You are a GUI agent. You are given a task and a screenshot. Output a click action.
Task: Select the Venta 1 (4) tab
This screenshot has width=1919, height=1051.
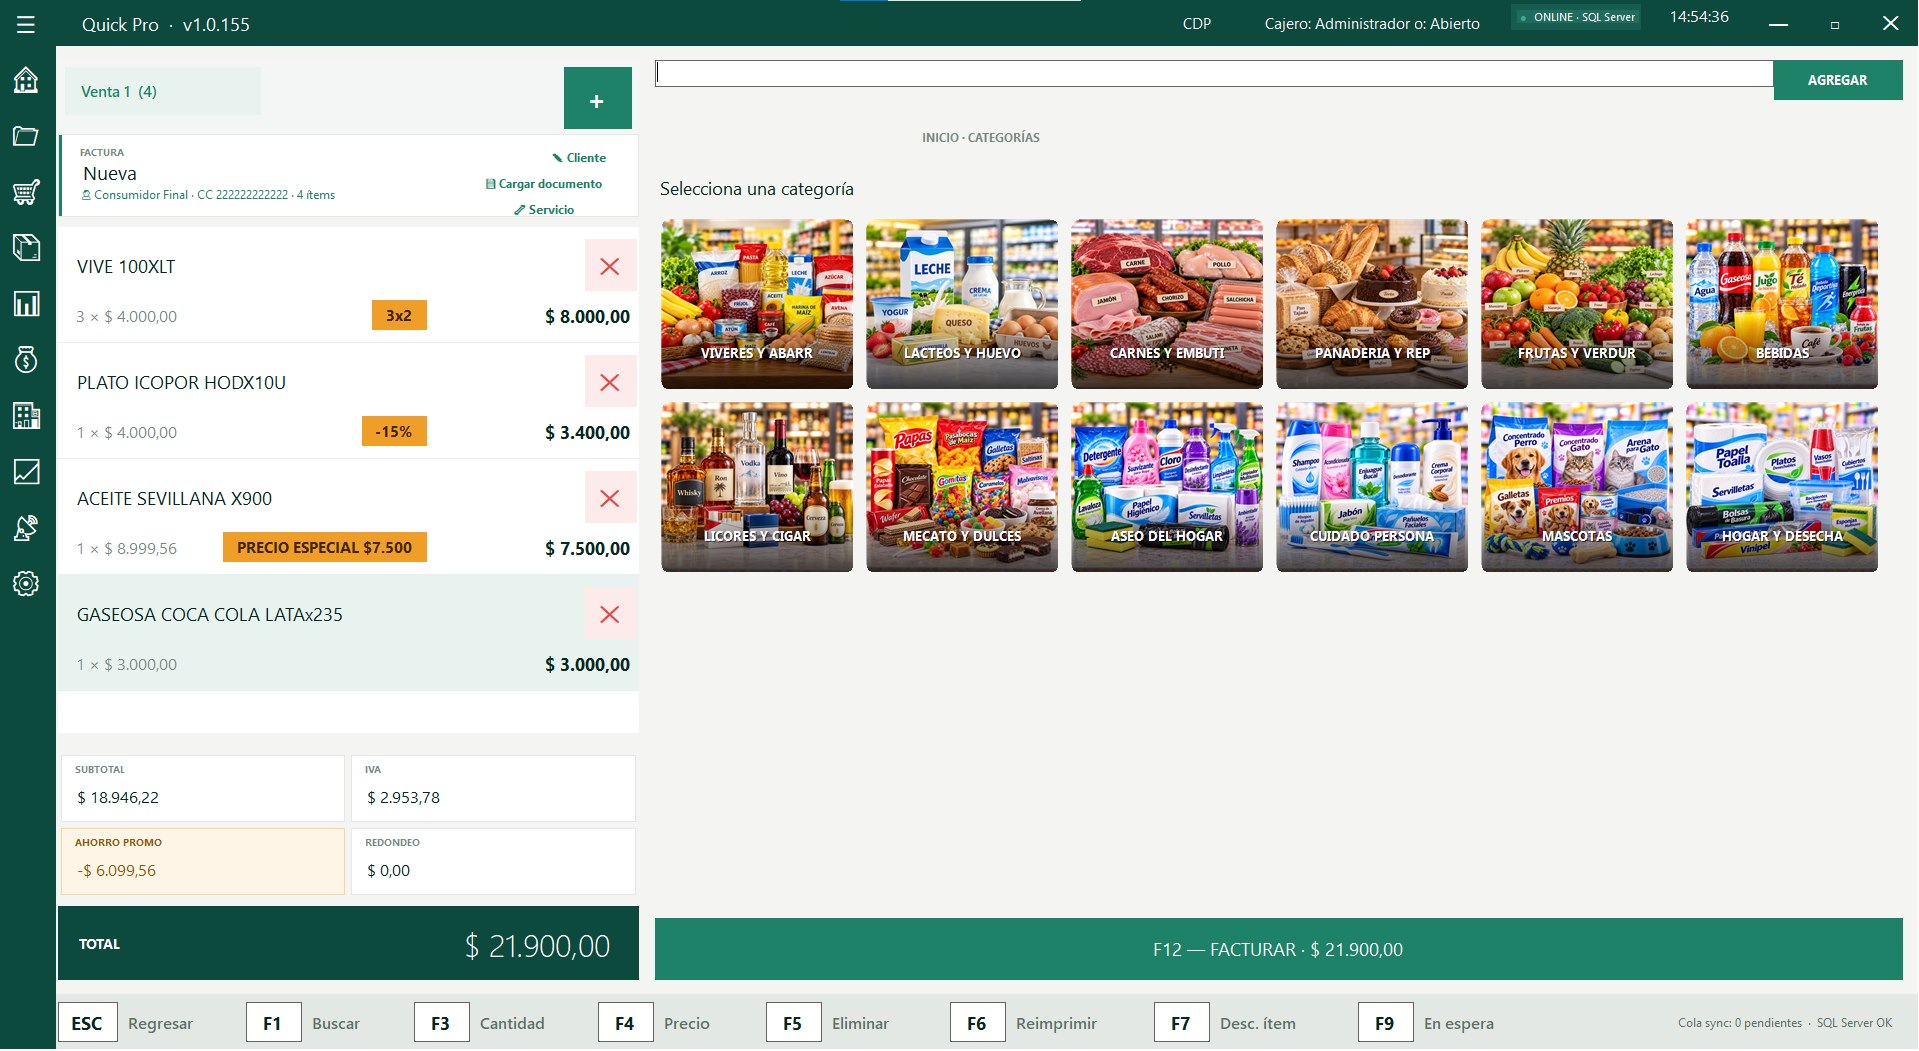(x=163, y=91)
